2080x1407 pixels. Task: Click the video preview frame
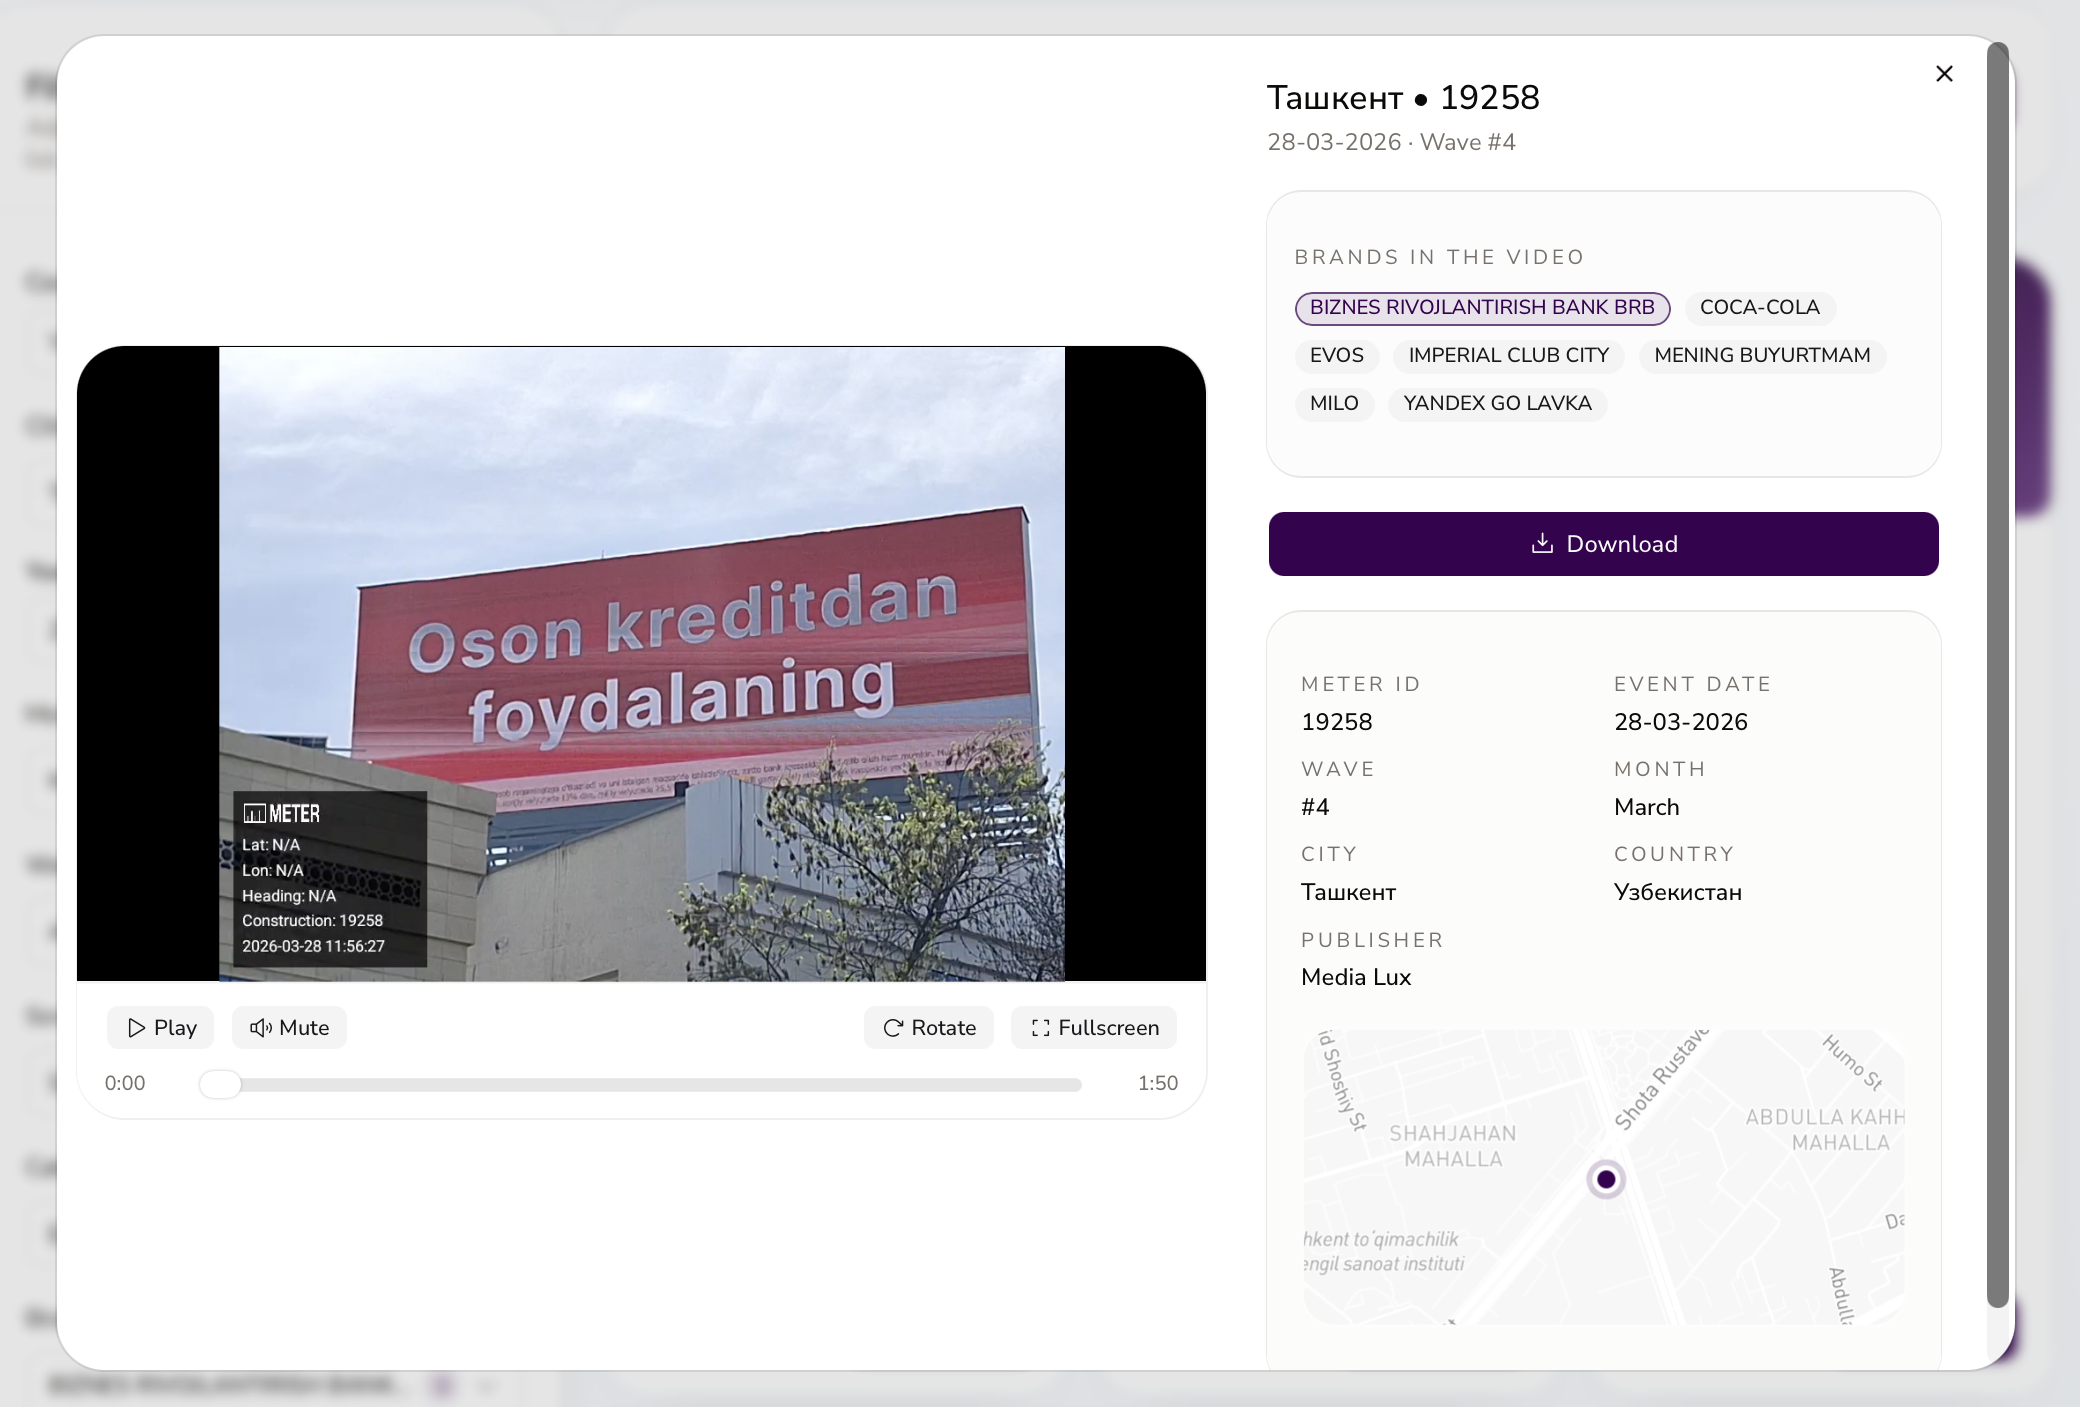pyautogui.click(x=642, y=664)
